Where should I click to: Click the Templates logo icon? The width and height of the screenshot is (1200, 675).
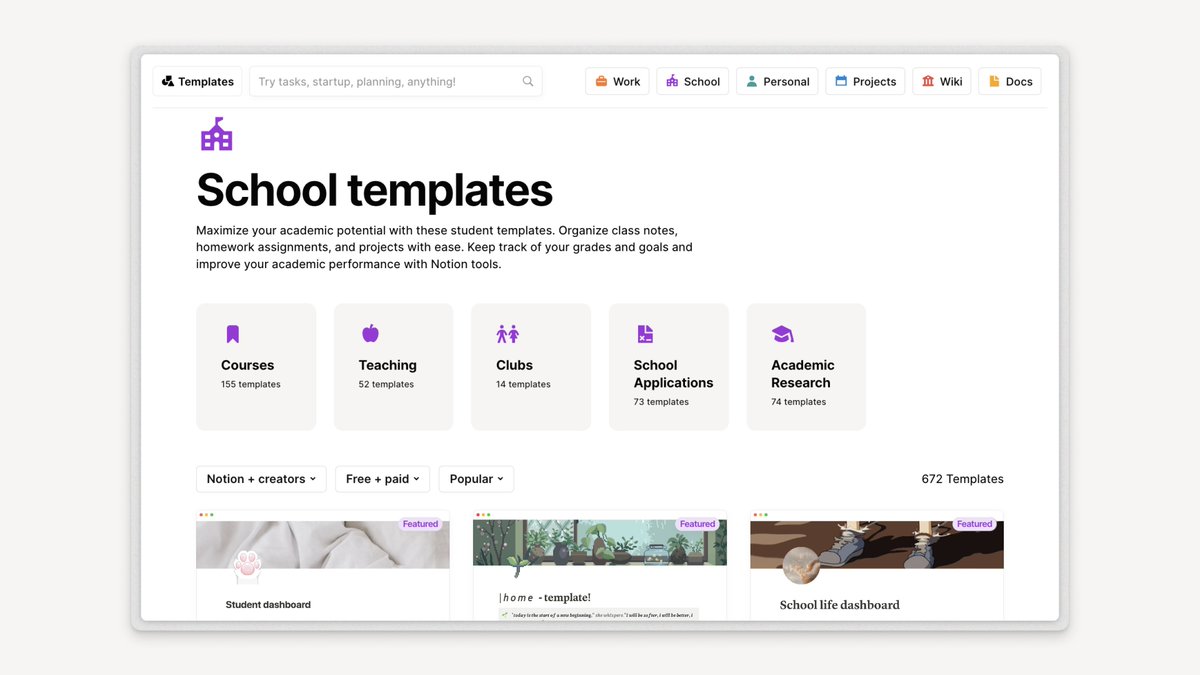[168, 82]
